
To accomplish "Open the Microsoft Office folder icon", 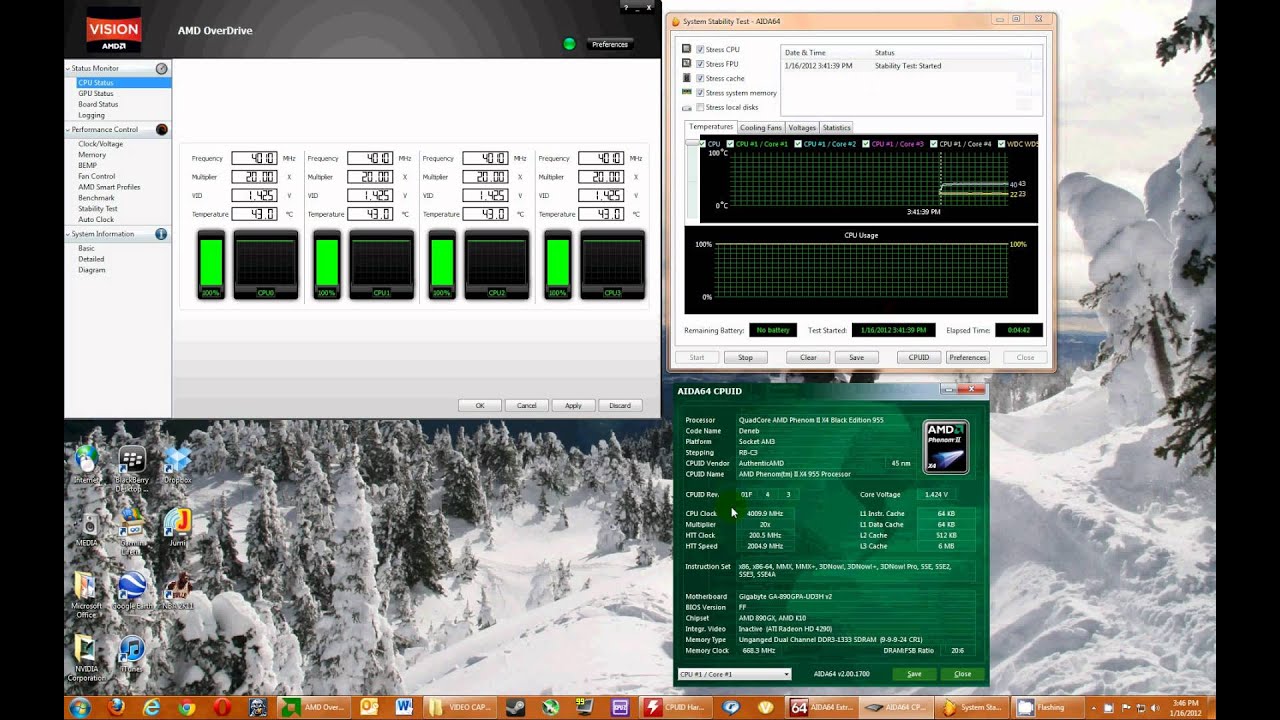I will [x=87, y=595].
